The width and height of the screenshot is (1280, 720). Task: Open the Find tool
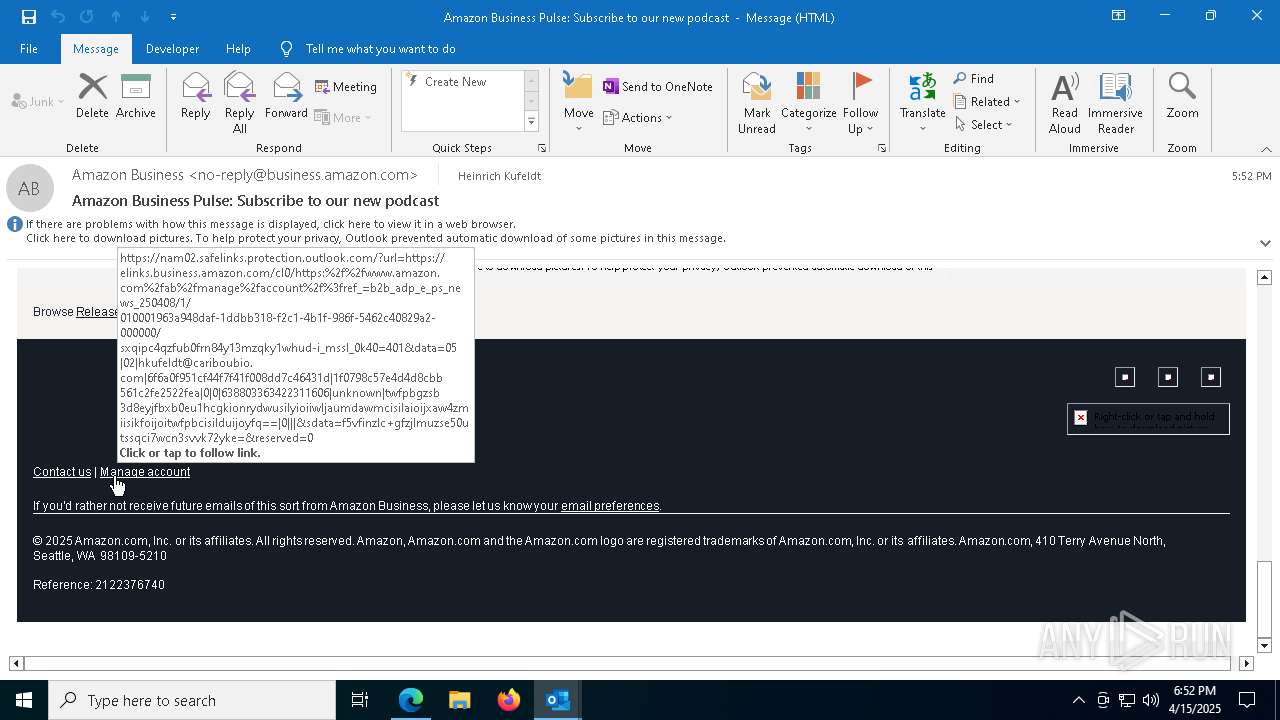pos(974,79)
